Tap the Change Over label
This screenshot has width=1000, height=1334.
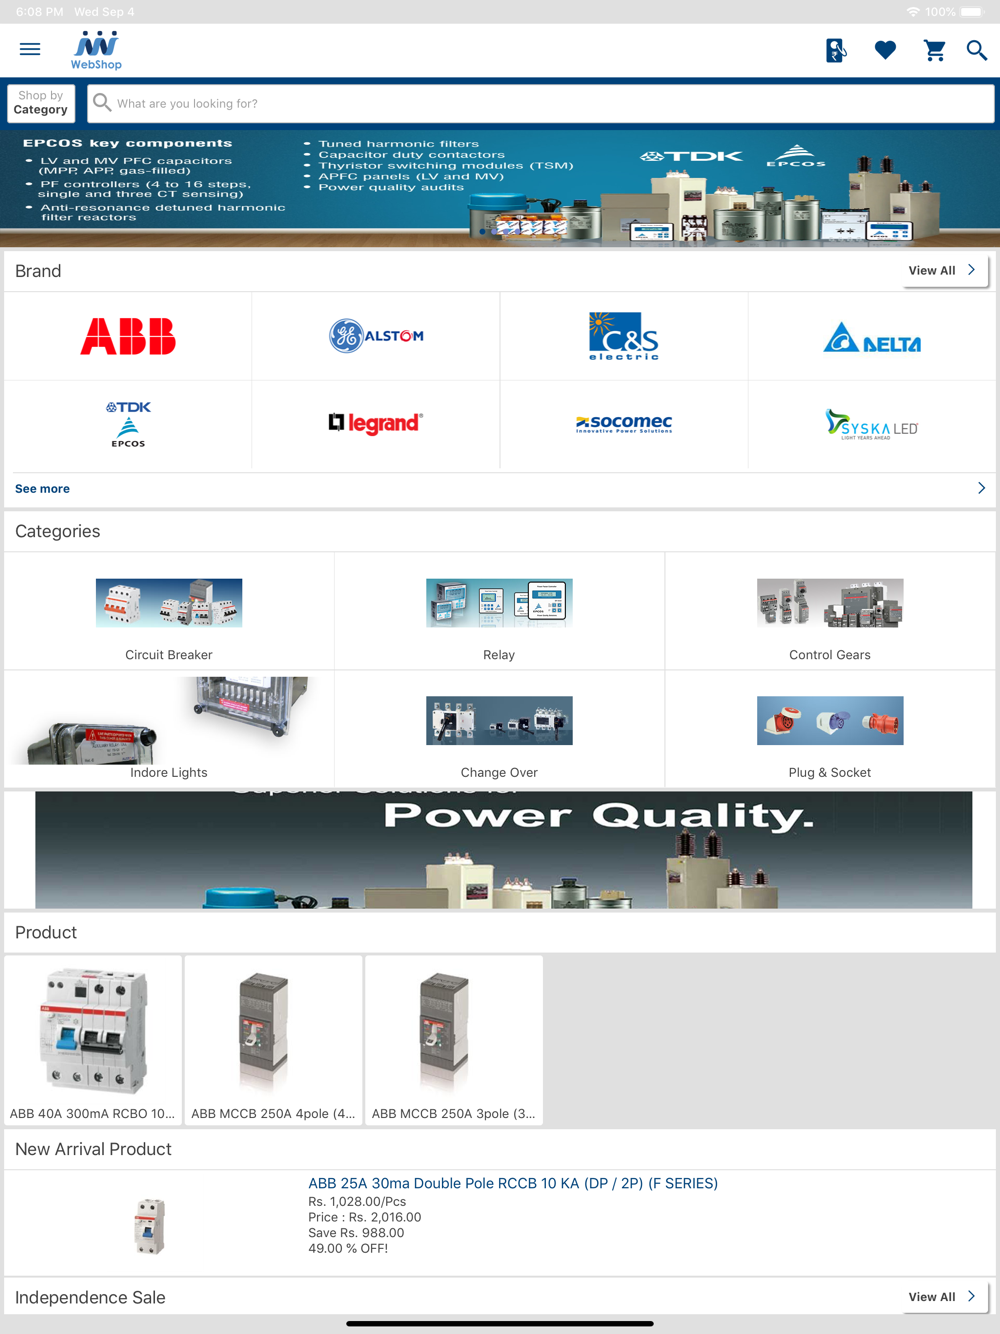[x=499, y=772]
